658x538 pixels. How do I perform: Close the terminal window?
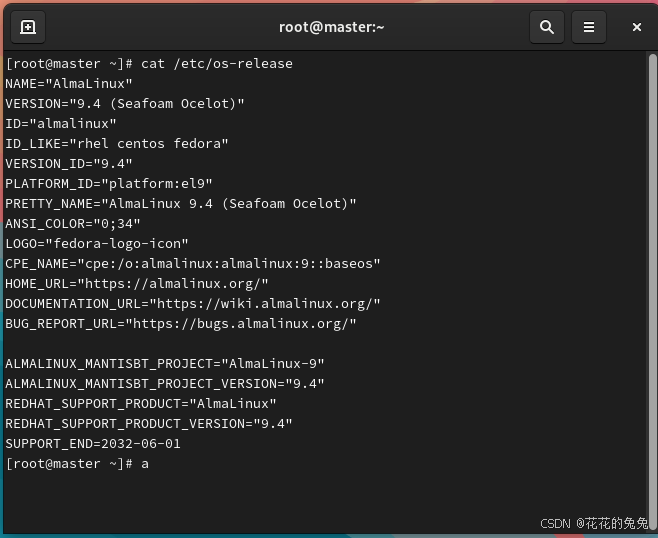pyautogui.click(x=637, y=27)
